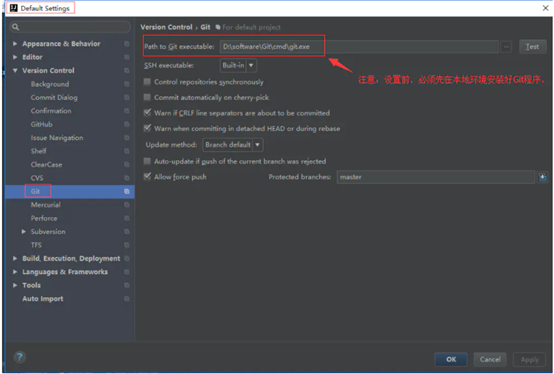
Task: Expand the Appearance & Behavior section
Action: tap(15, 44)
